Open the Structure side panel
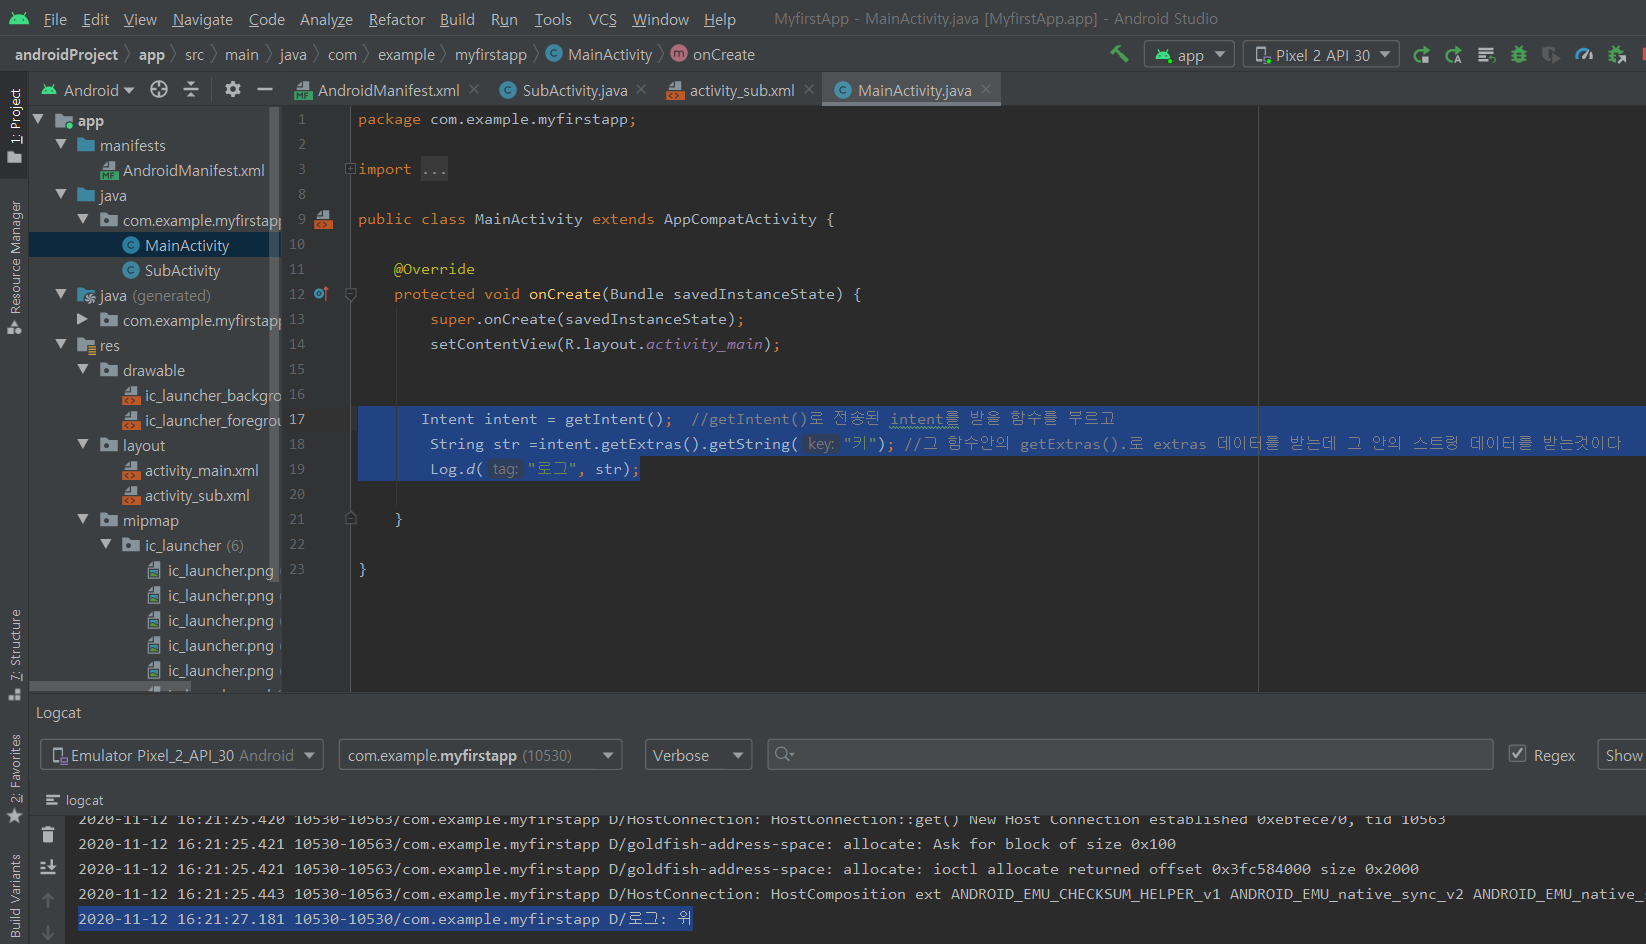This screenshot has width=1646, height=944. pyautogui.click(x=15, y=654)
